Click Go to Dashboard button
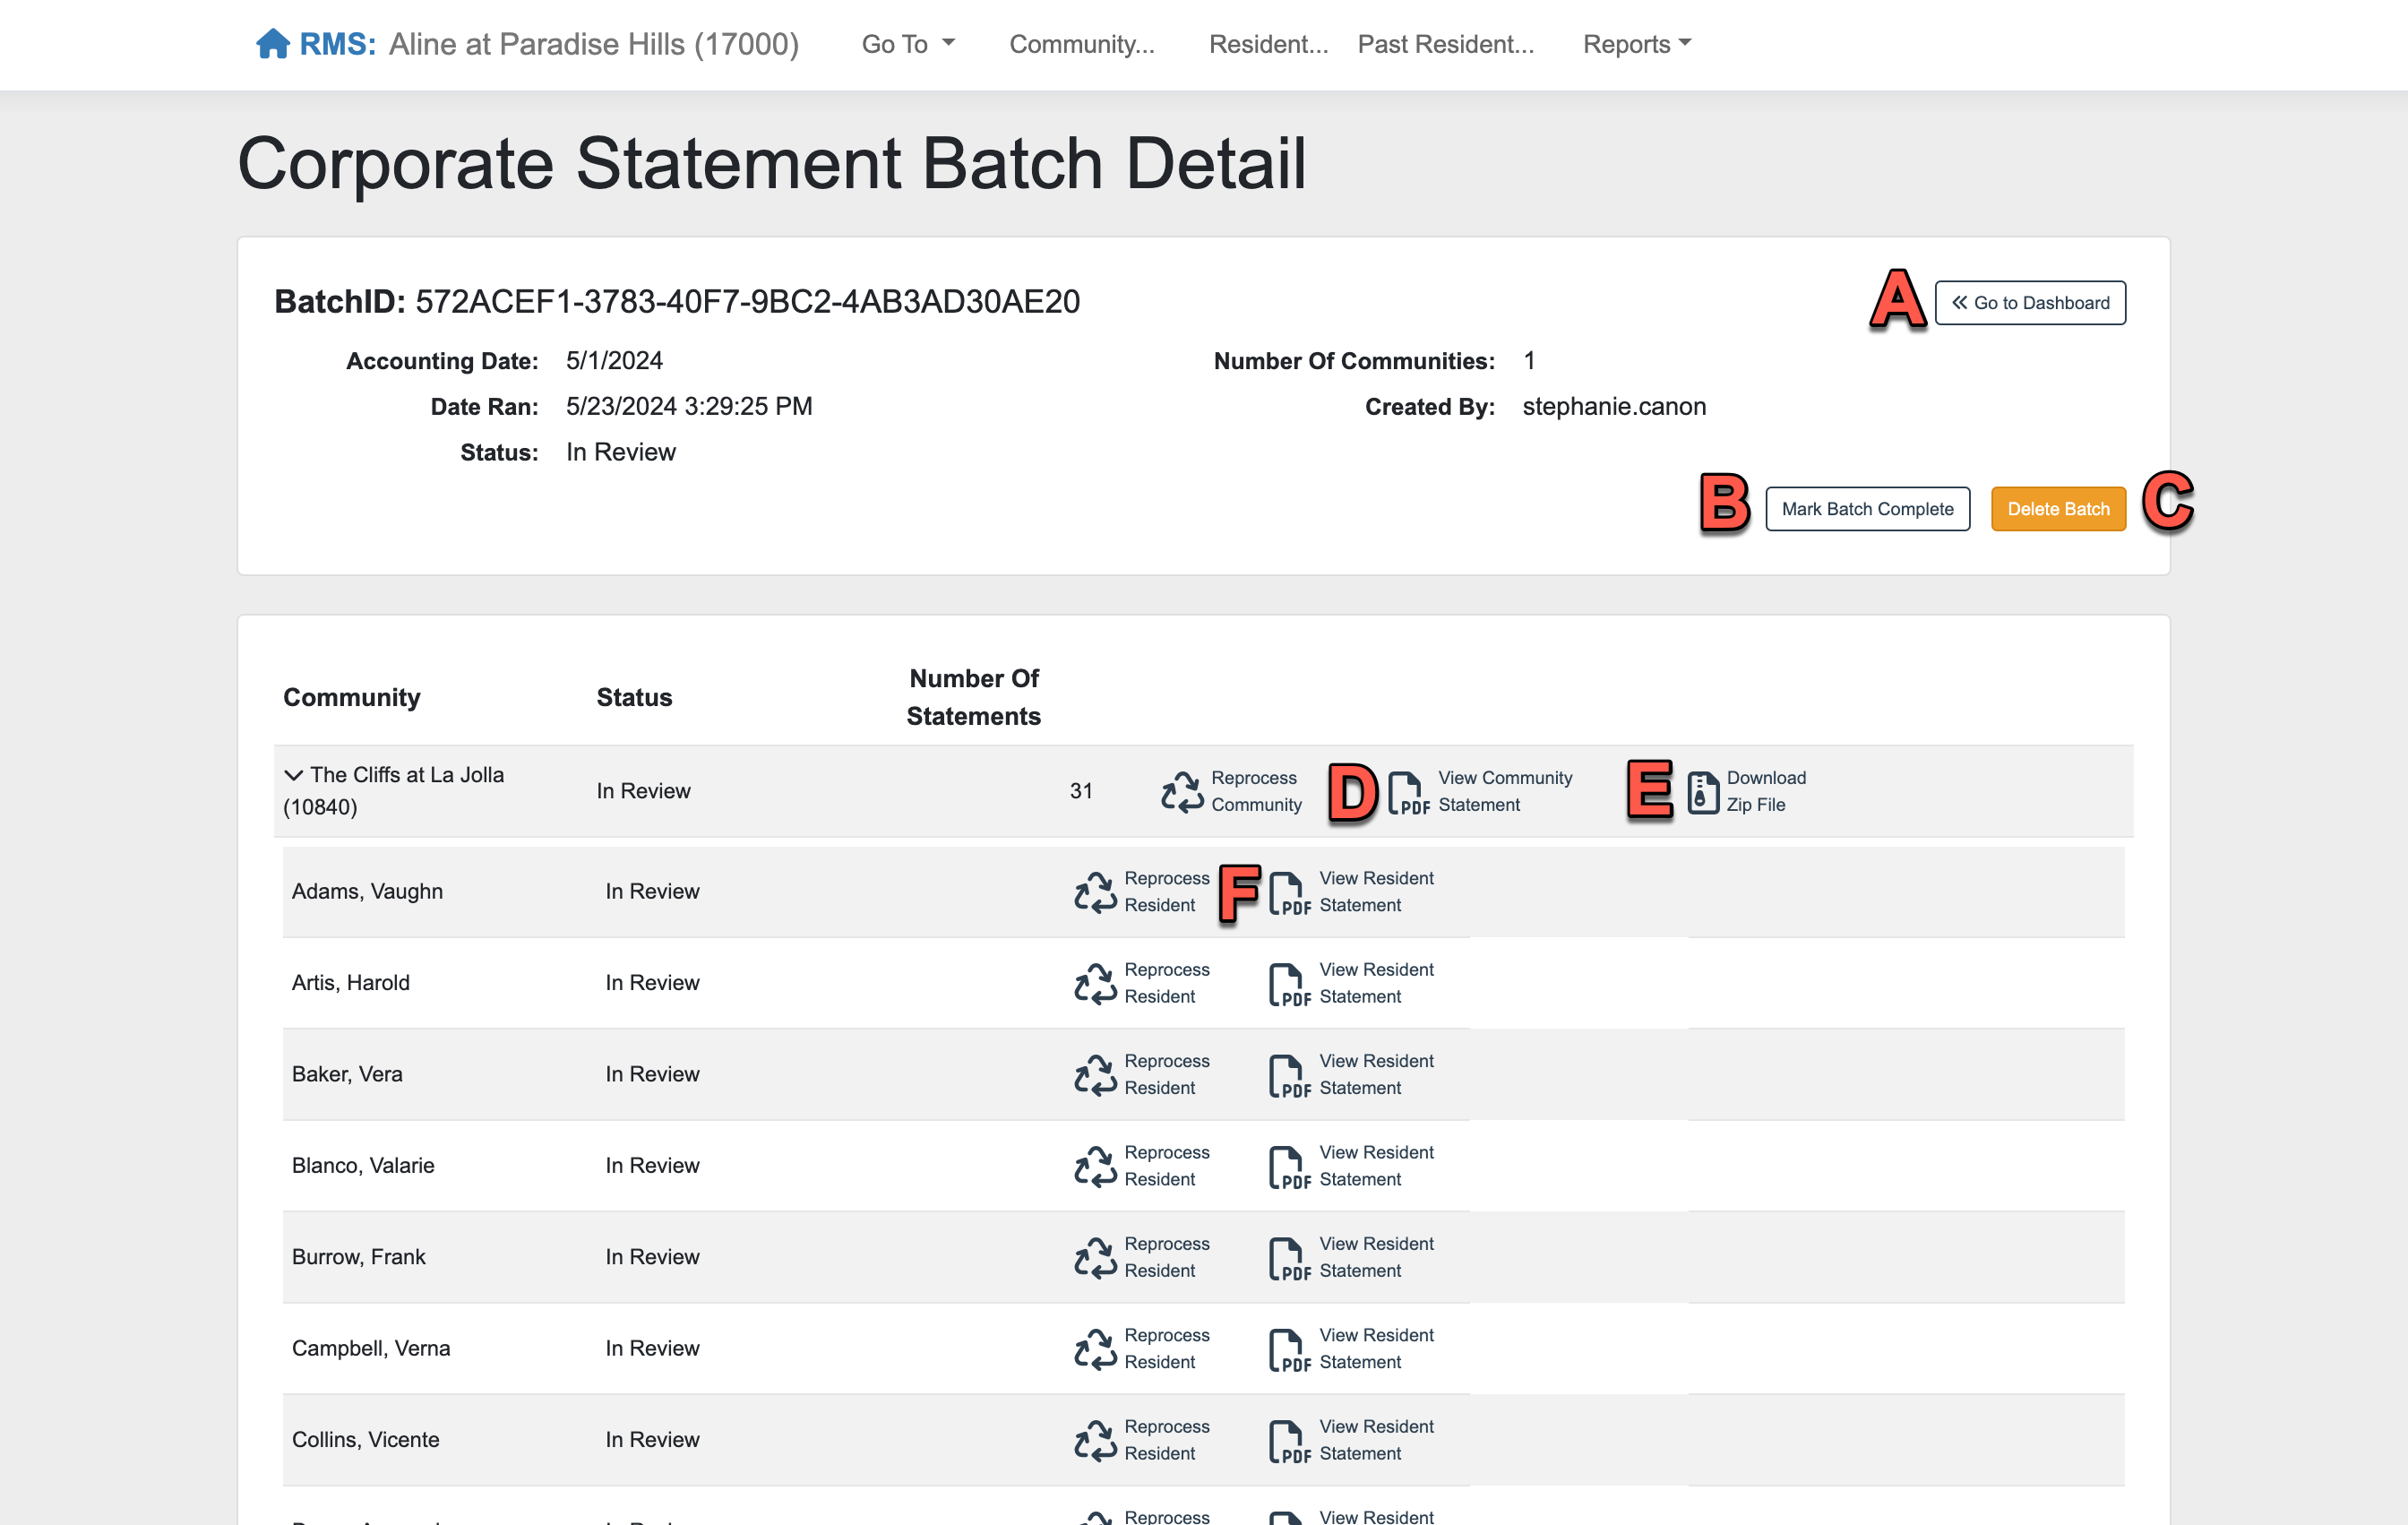 (x=2029, y=303)
